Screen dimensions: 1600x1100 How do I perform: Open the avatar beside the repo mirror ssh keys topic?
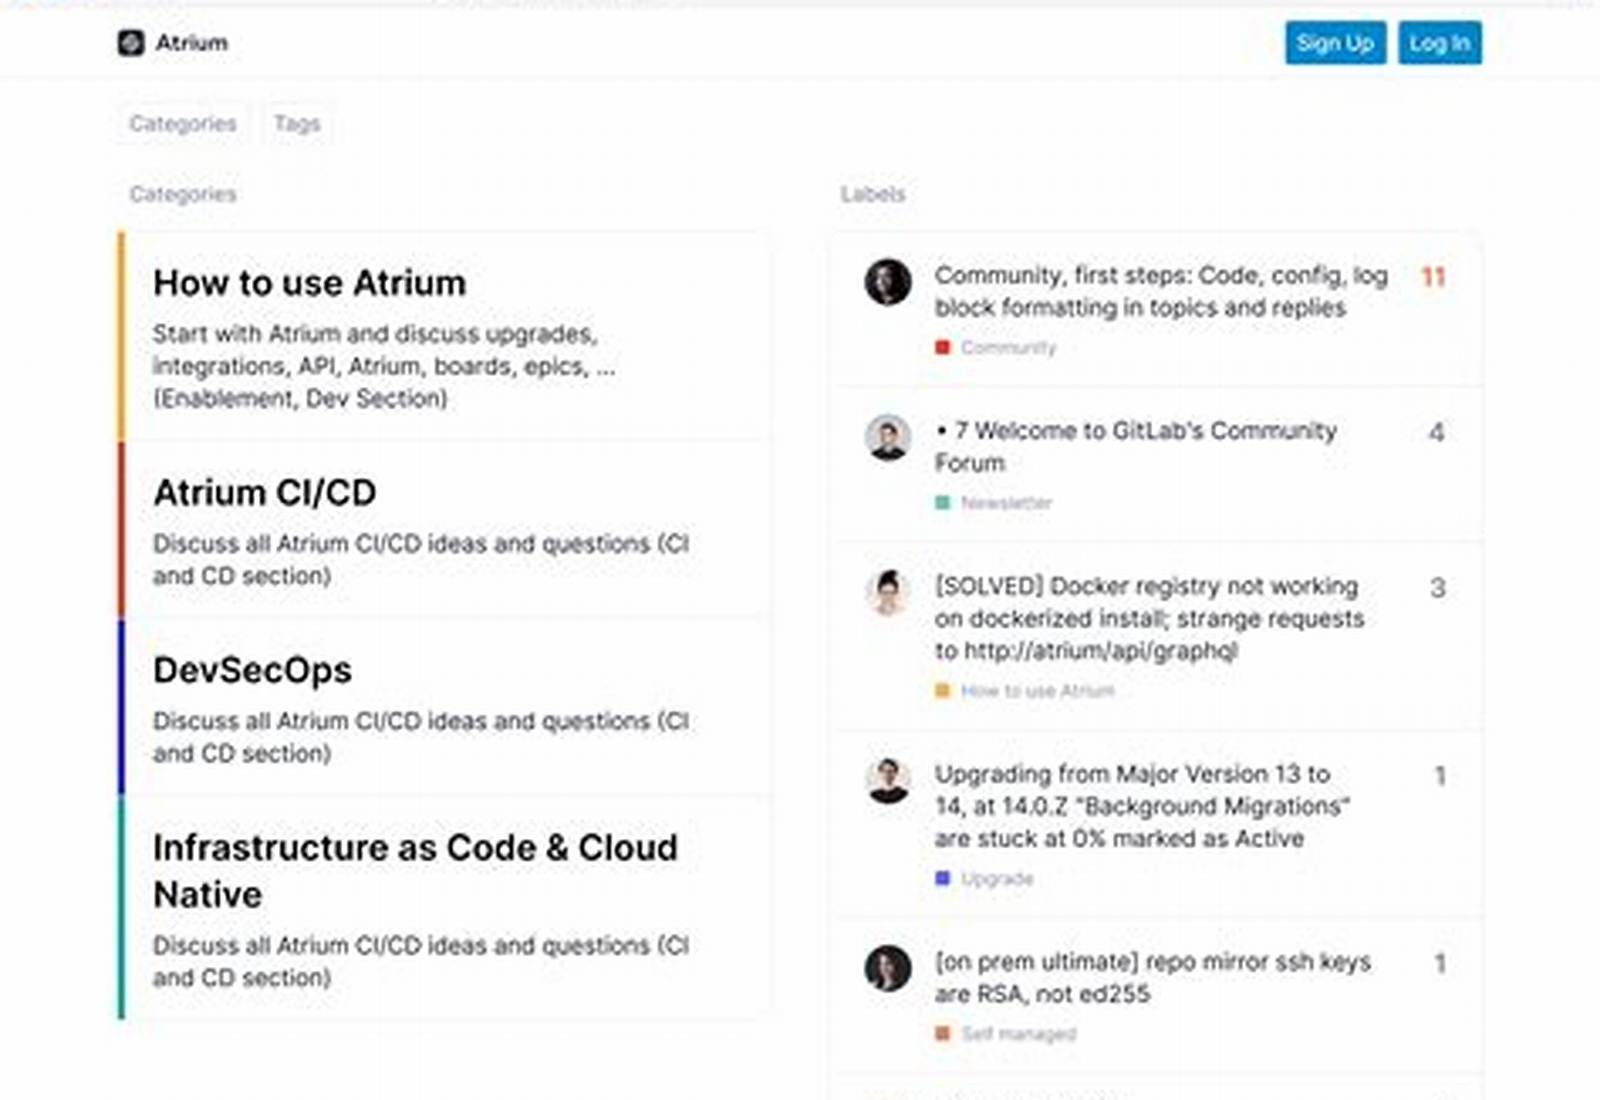(x=888, y=968)
